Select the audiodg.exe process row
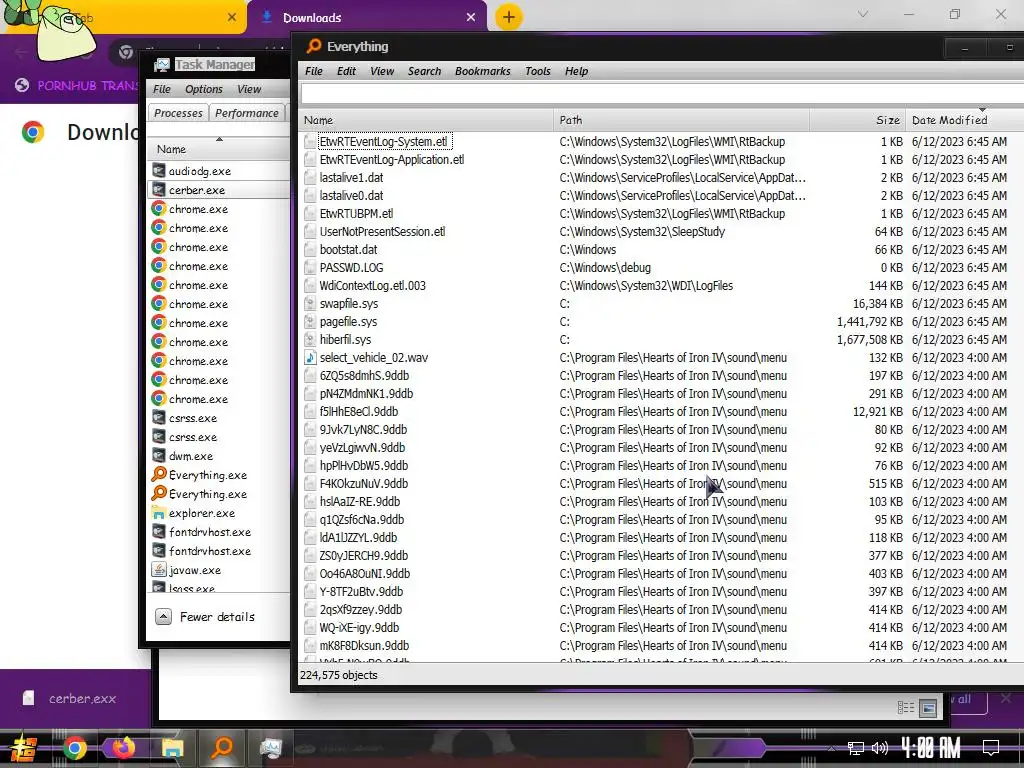This screenshot has height=768, width=1024. click(x=219, y=171)
